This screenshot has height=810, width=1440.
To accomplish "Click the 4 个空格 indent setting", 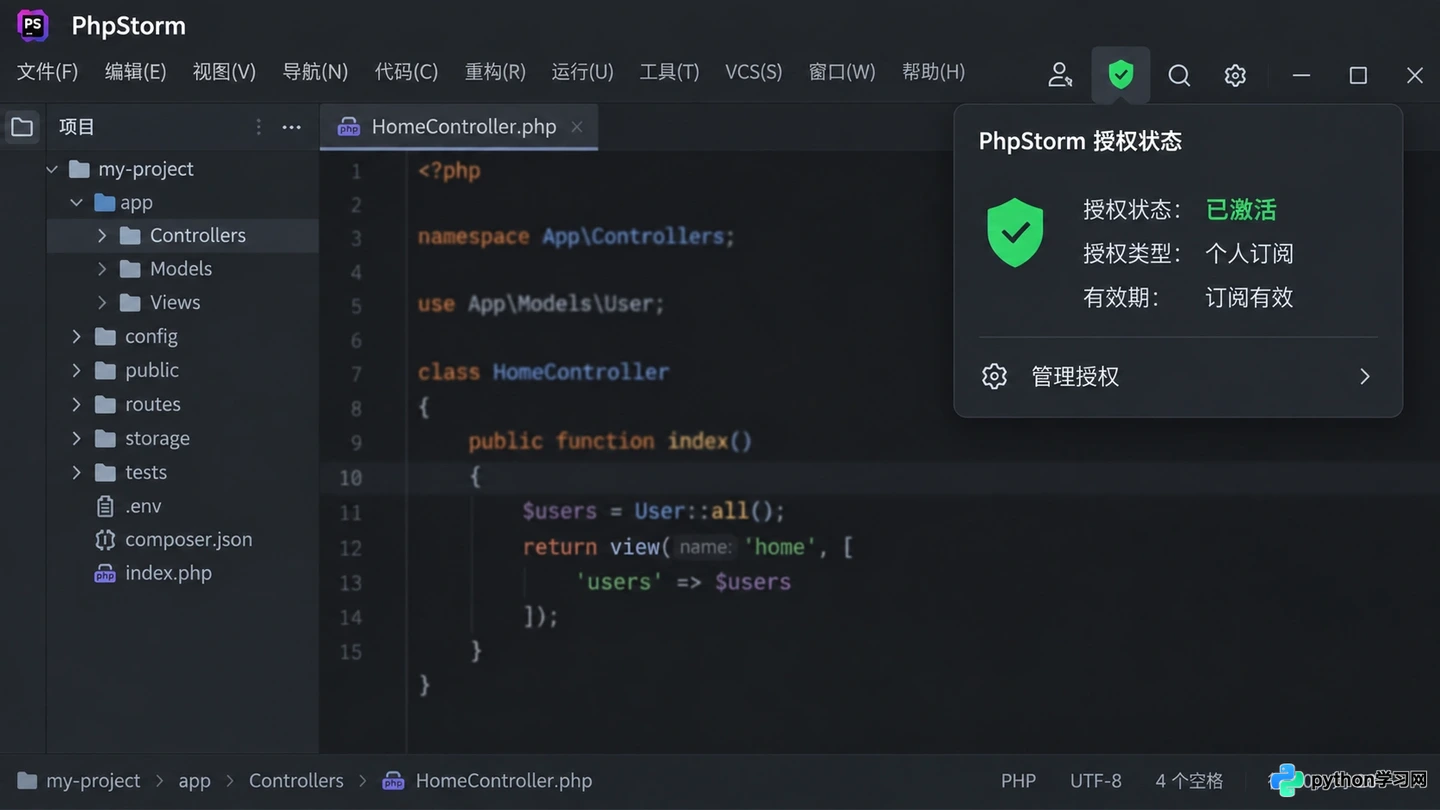I will click(x=1189, y=781).
